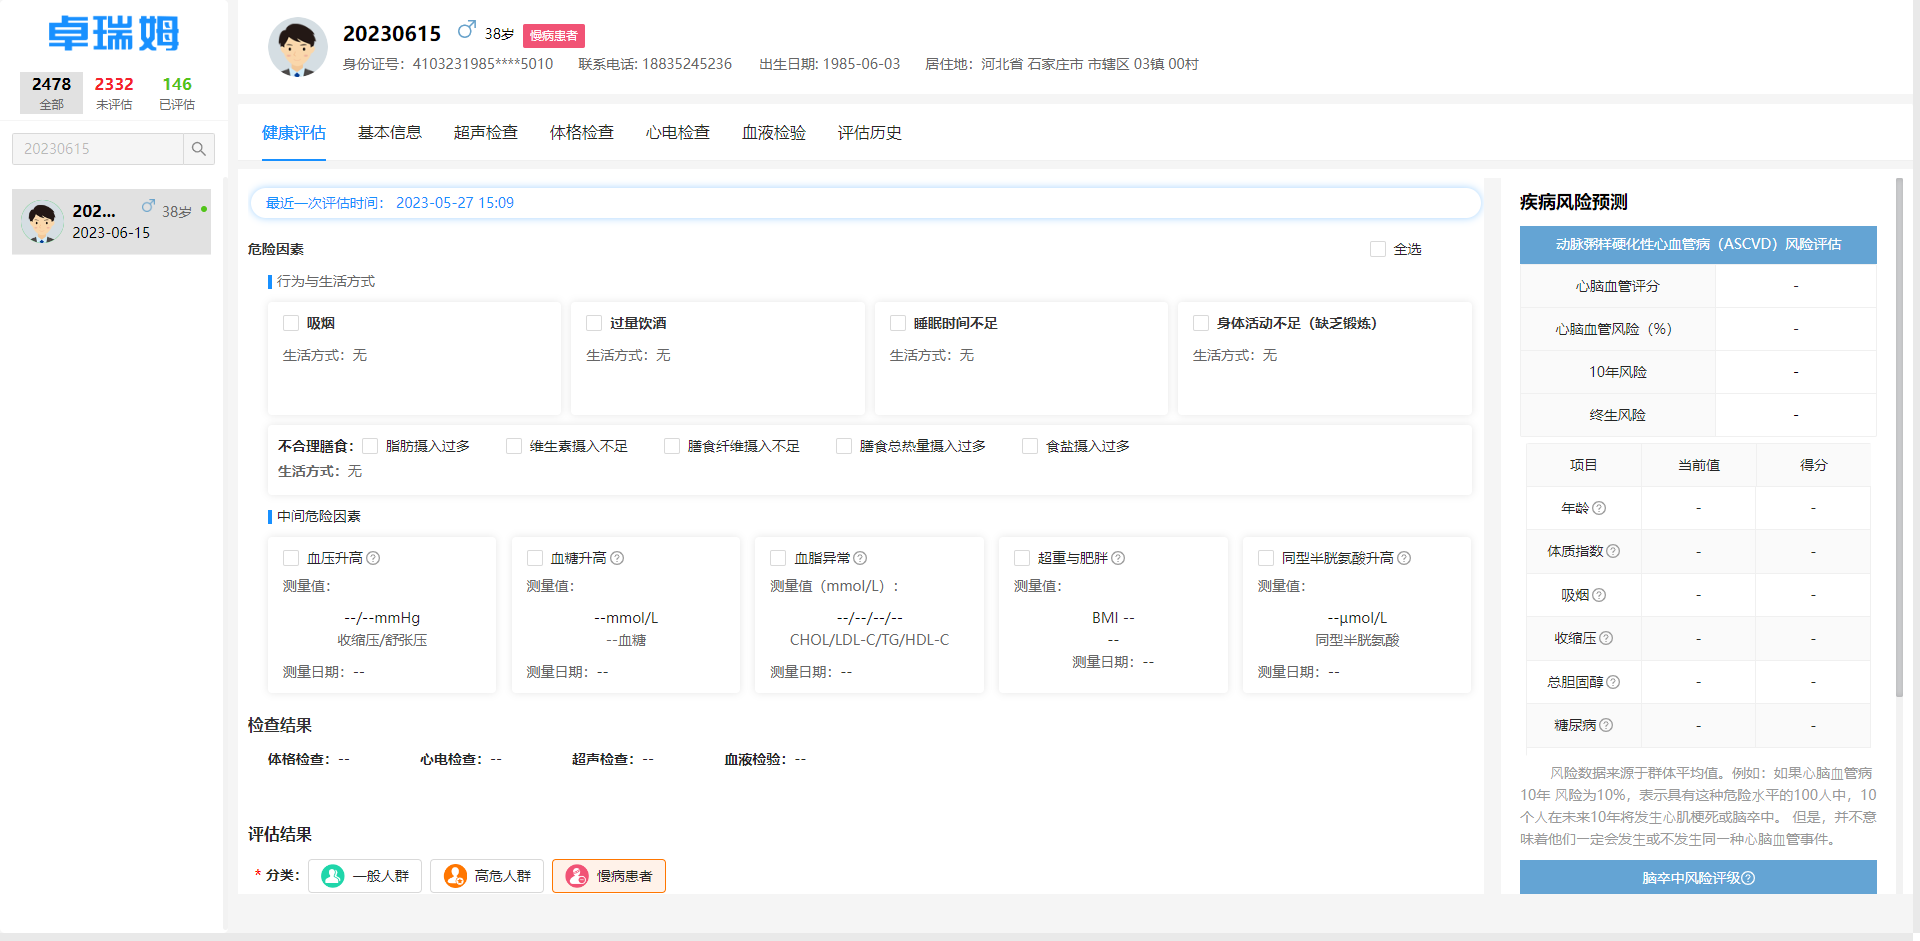Click the patient search input field
This screenshot has height=941, width=1920.
(x=98, y=149)
